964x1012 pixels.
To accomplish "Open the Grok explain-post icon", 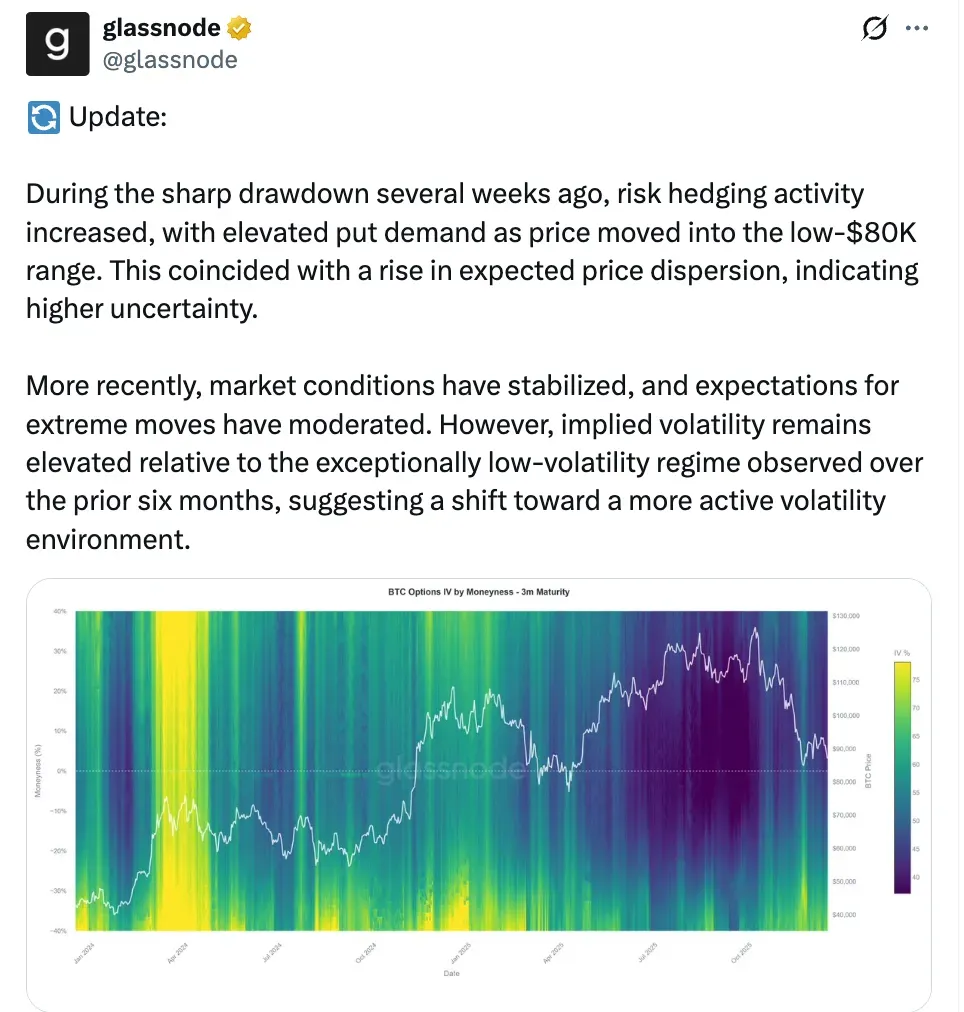I will (874, 29).
